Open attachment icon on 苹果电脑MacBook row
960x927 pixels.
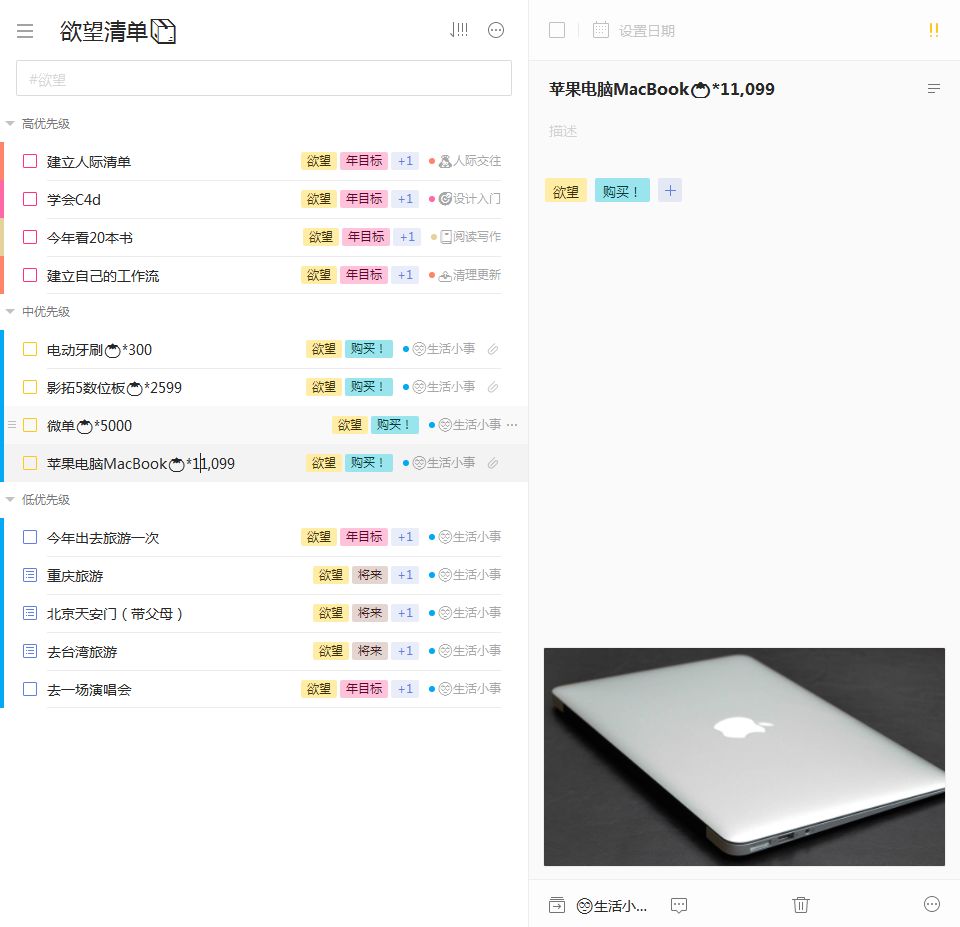493,464
